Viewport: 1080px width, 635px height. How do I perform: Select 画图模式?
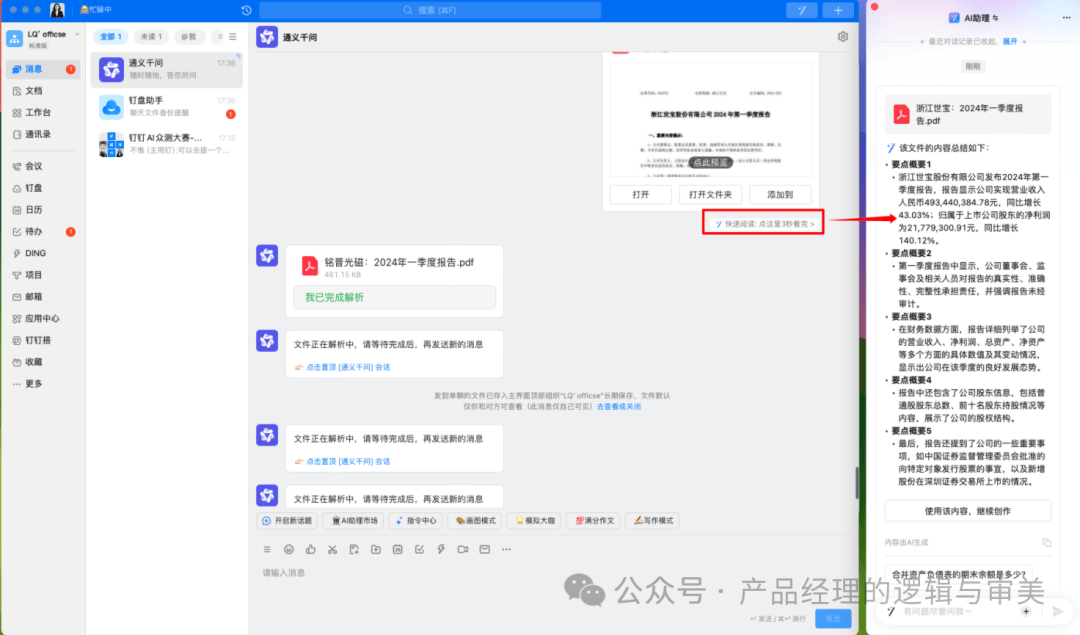[476, 521]
